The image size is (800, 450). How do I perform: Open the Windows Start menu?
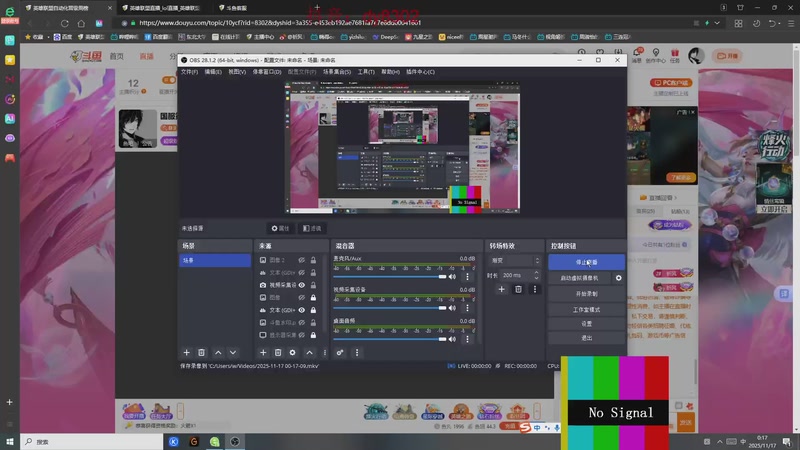[x=10, y=441]
